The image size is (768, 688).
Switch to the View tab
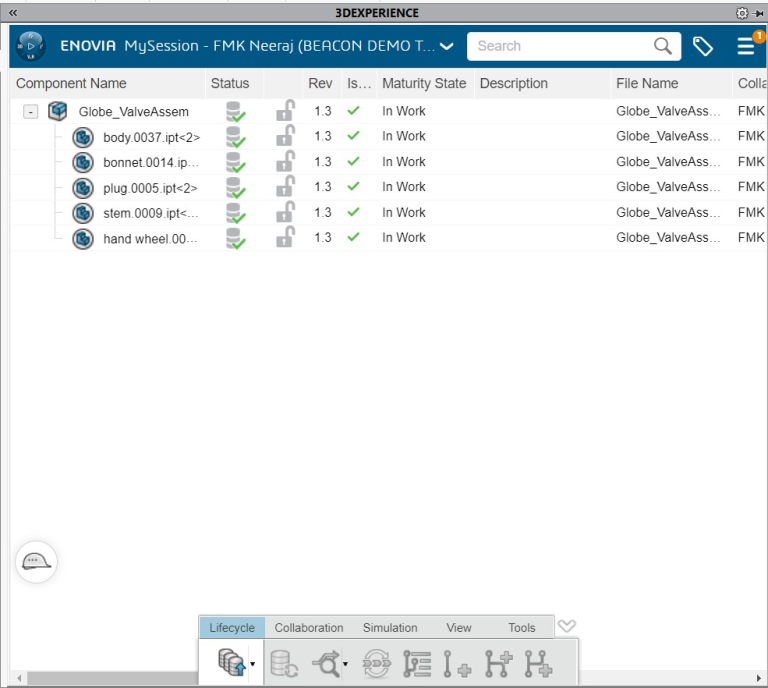tap(458, 628)
